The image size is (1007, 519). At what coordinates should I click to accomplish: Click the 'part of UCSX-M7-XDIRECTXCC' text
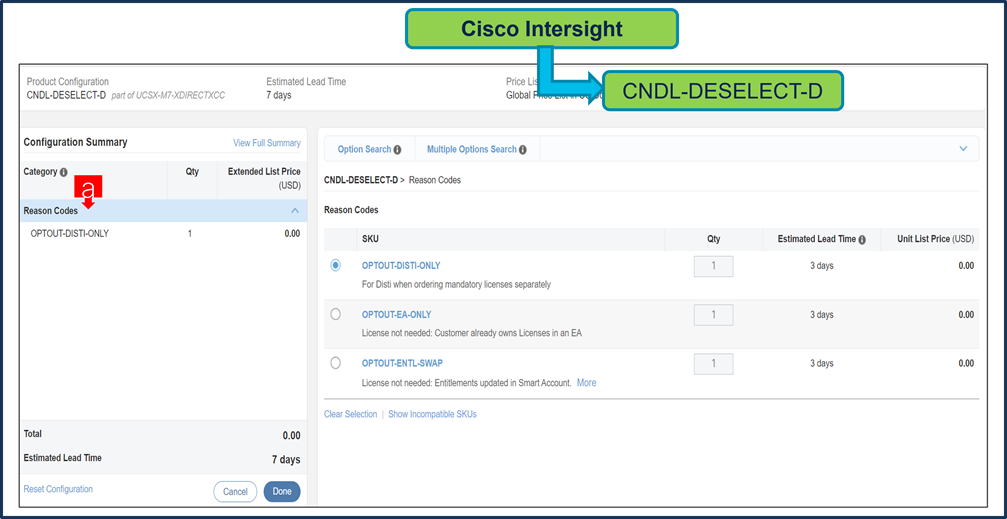(168, 95)
